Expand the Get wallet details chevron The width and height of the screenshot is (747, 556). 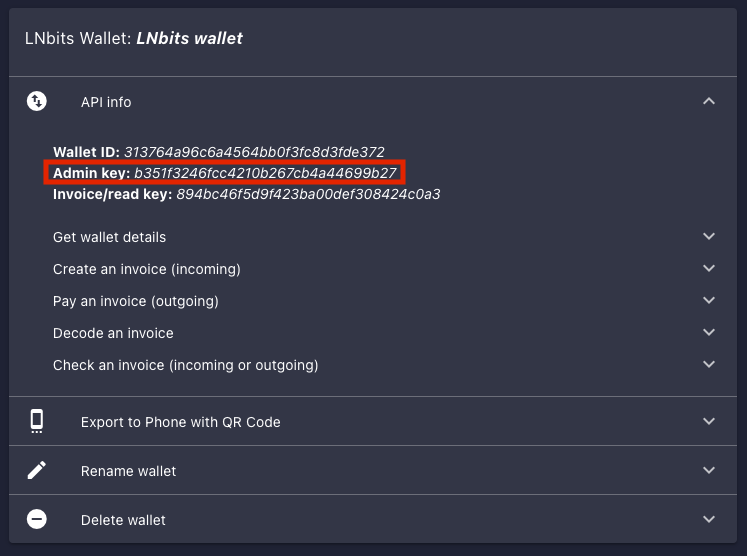coord(709,237)
